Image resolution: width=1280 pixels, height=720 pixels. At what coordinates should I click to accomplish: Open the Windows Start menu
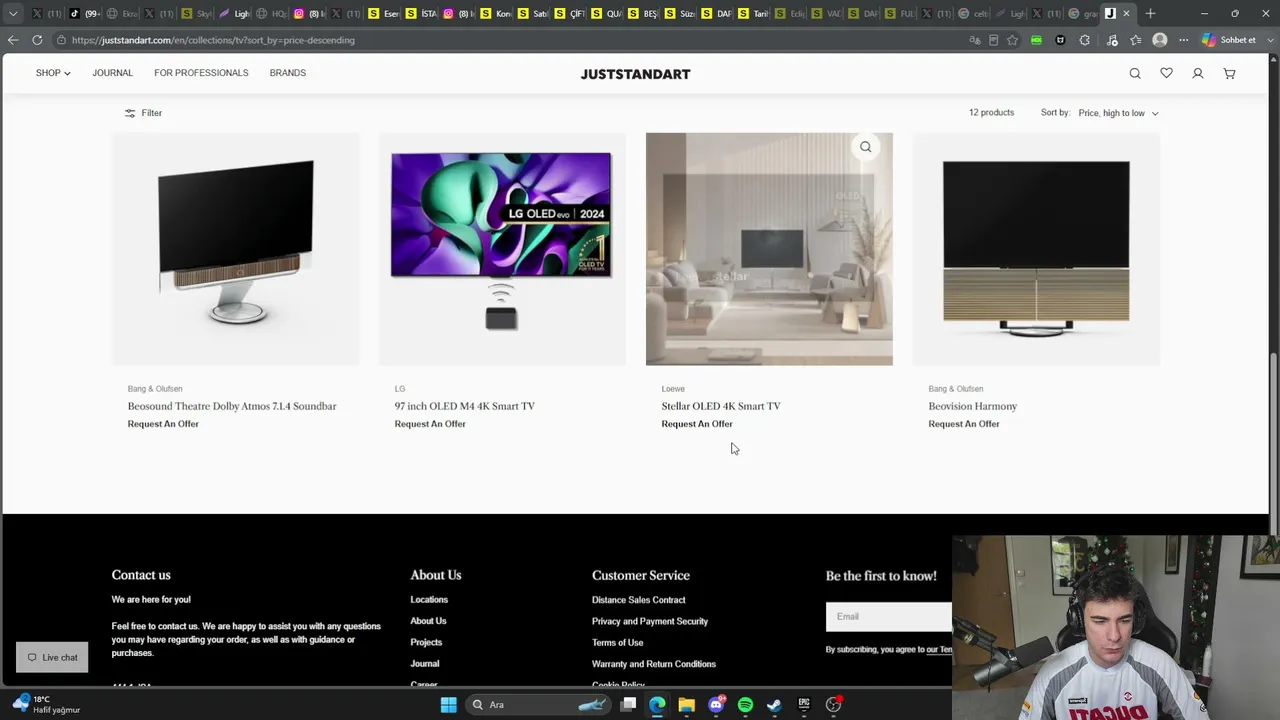point(449,705)
